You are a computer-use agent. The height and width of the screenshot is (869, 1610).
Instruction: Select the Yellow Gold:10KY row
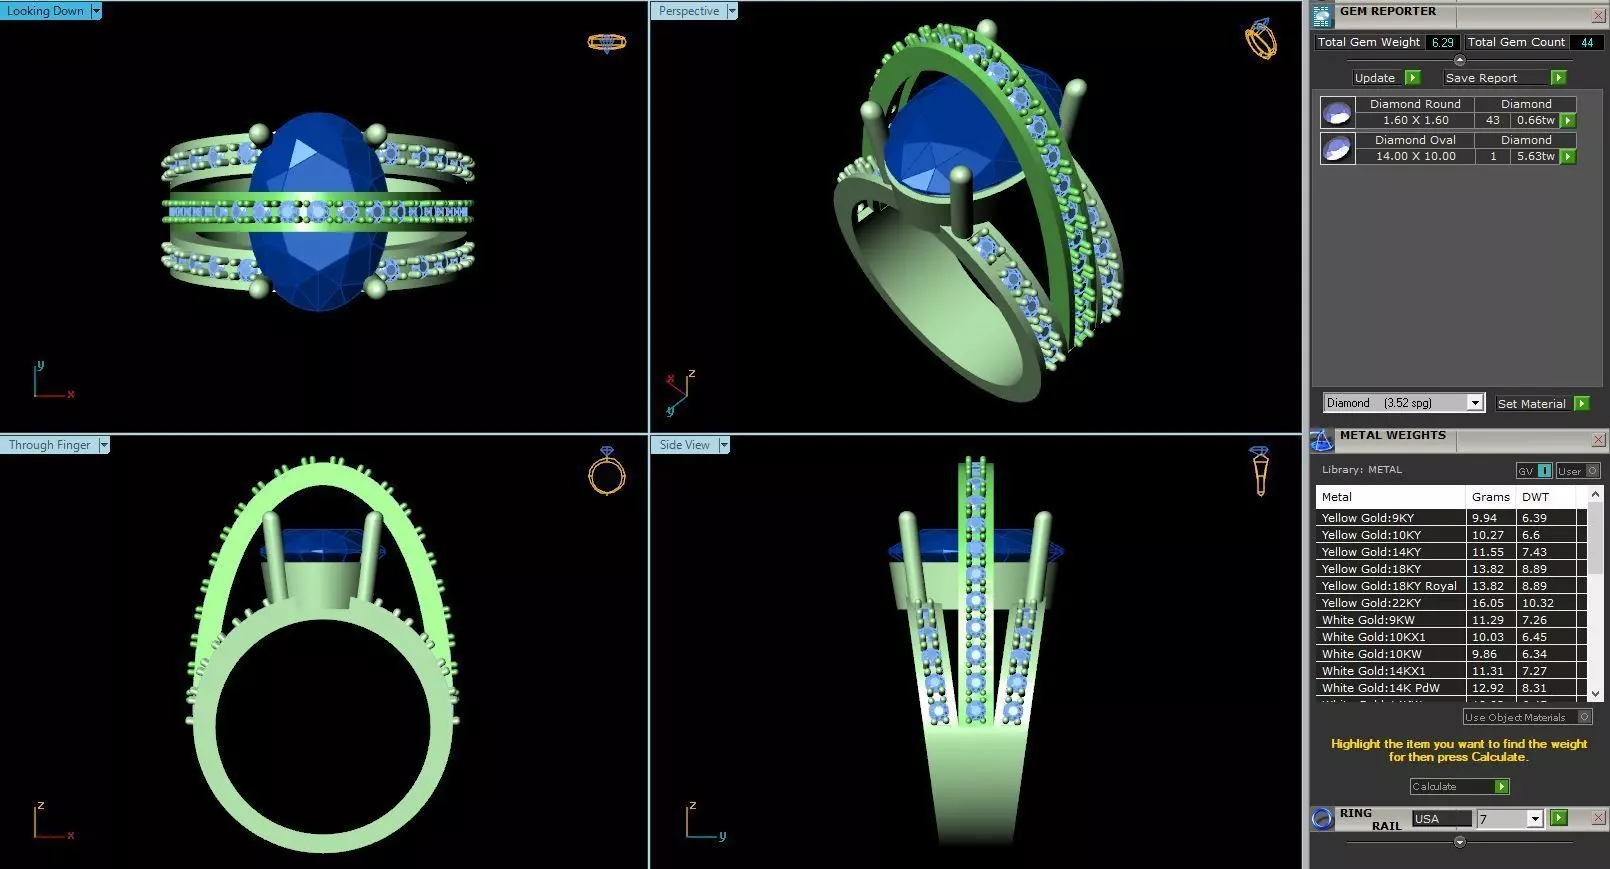pos(1451,535)
